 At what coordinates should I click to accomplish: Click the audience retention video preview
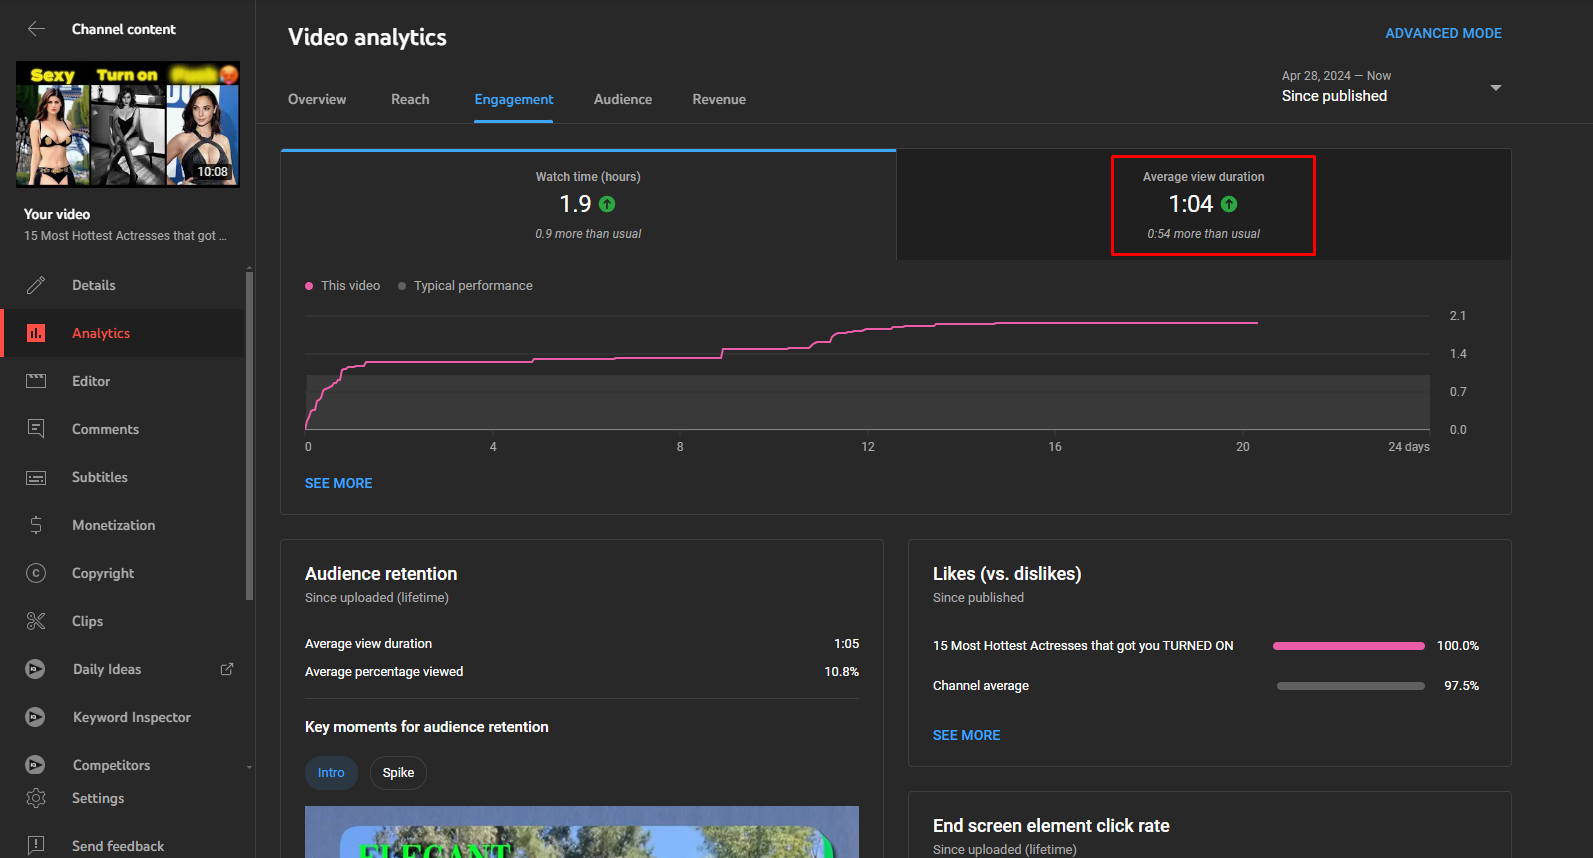pyautogui.click(x=582, y=832)
